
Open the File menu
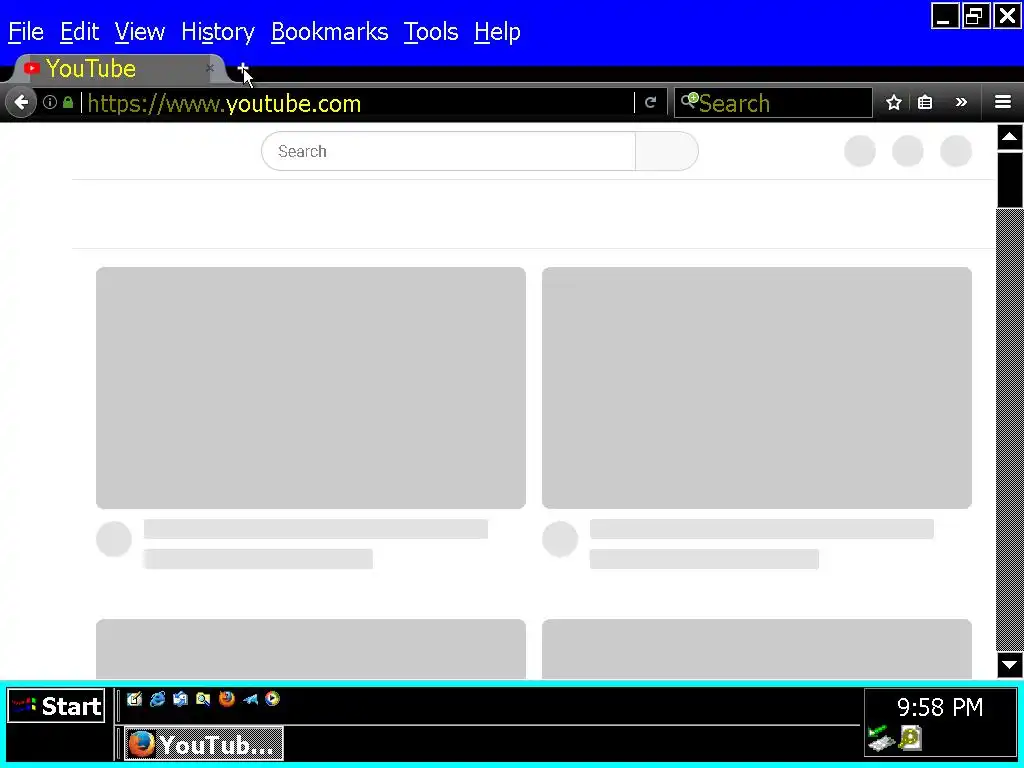26,31
